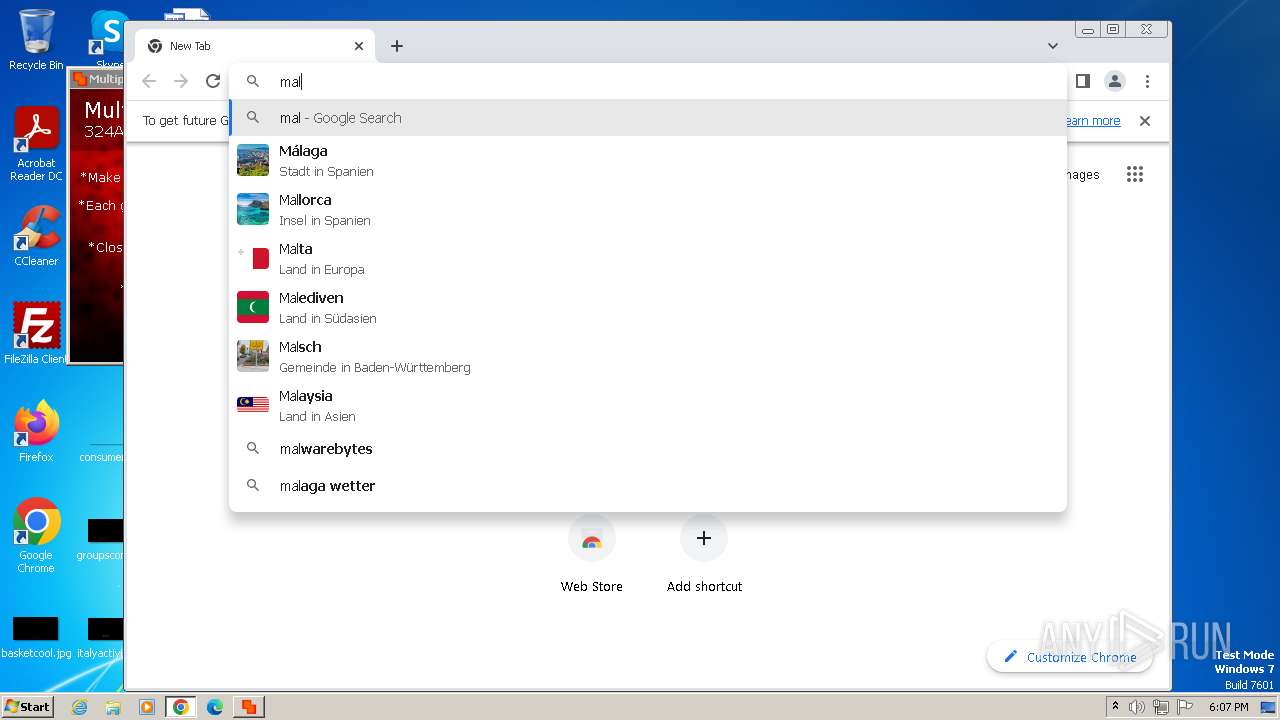Screen dimensions: 1280x720
Task: Go back using Chrome's back arrow
Action: click(x=149, y=81)
